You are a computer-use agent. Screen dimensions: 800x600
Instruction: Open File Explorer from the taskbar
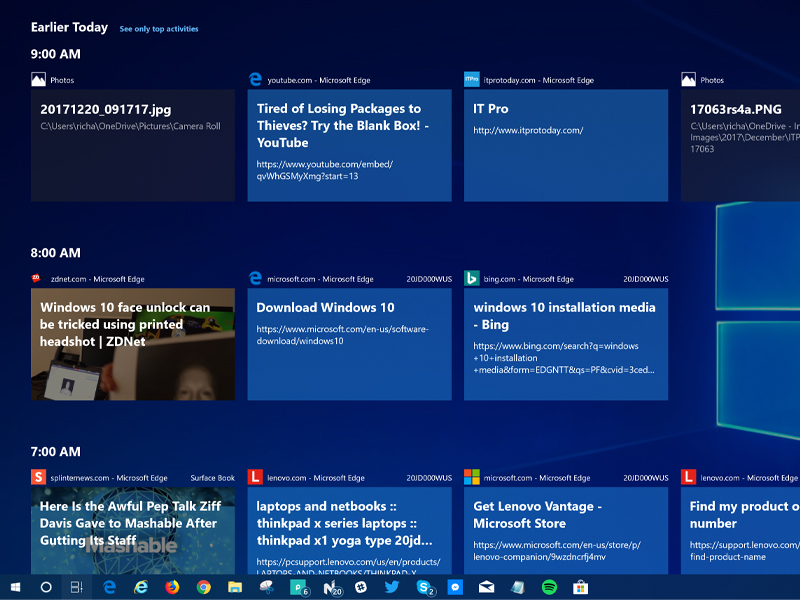(234, 587)
